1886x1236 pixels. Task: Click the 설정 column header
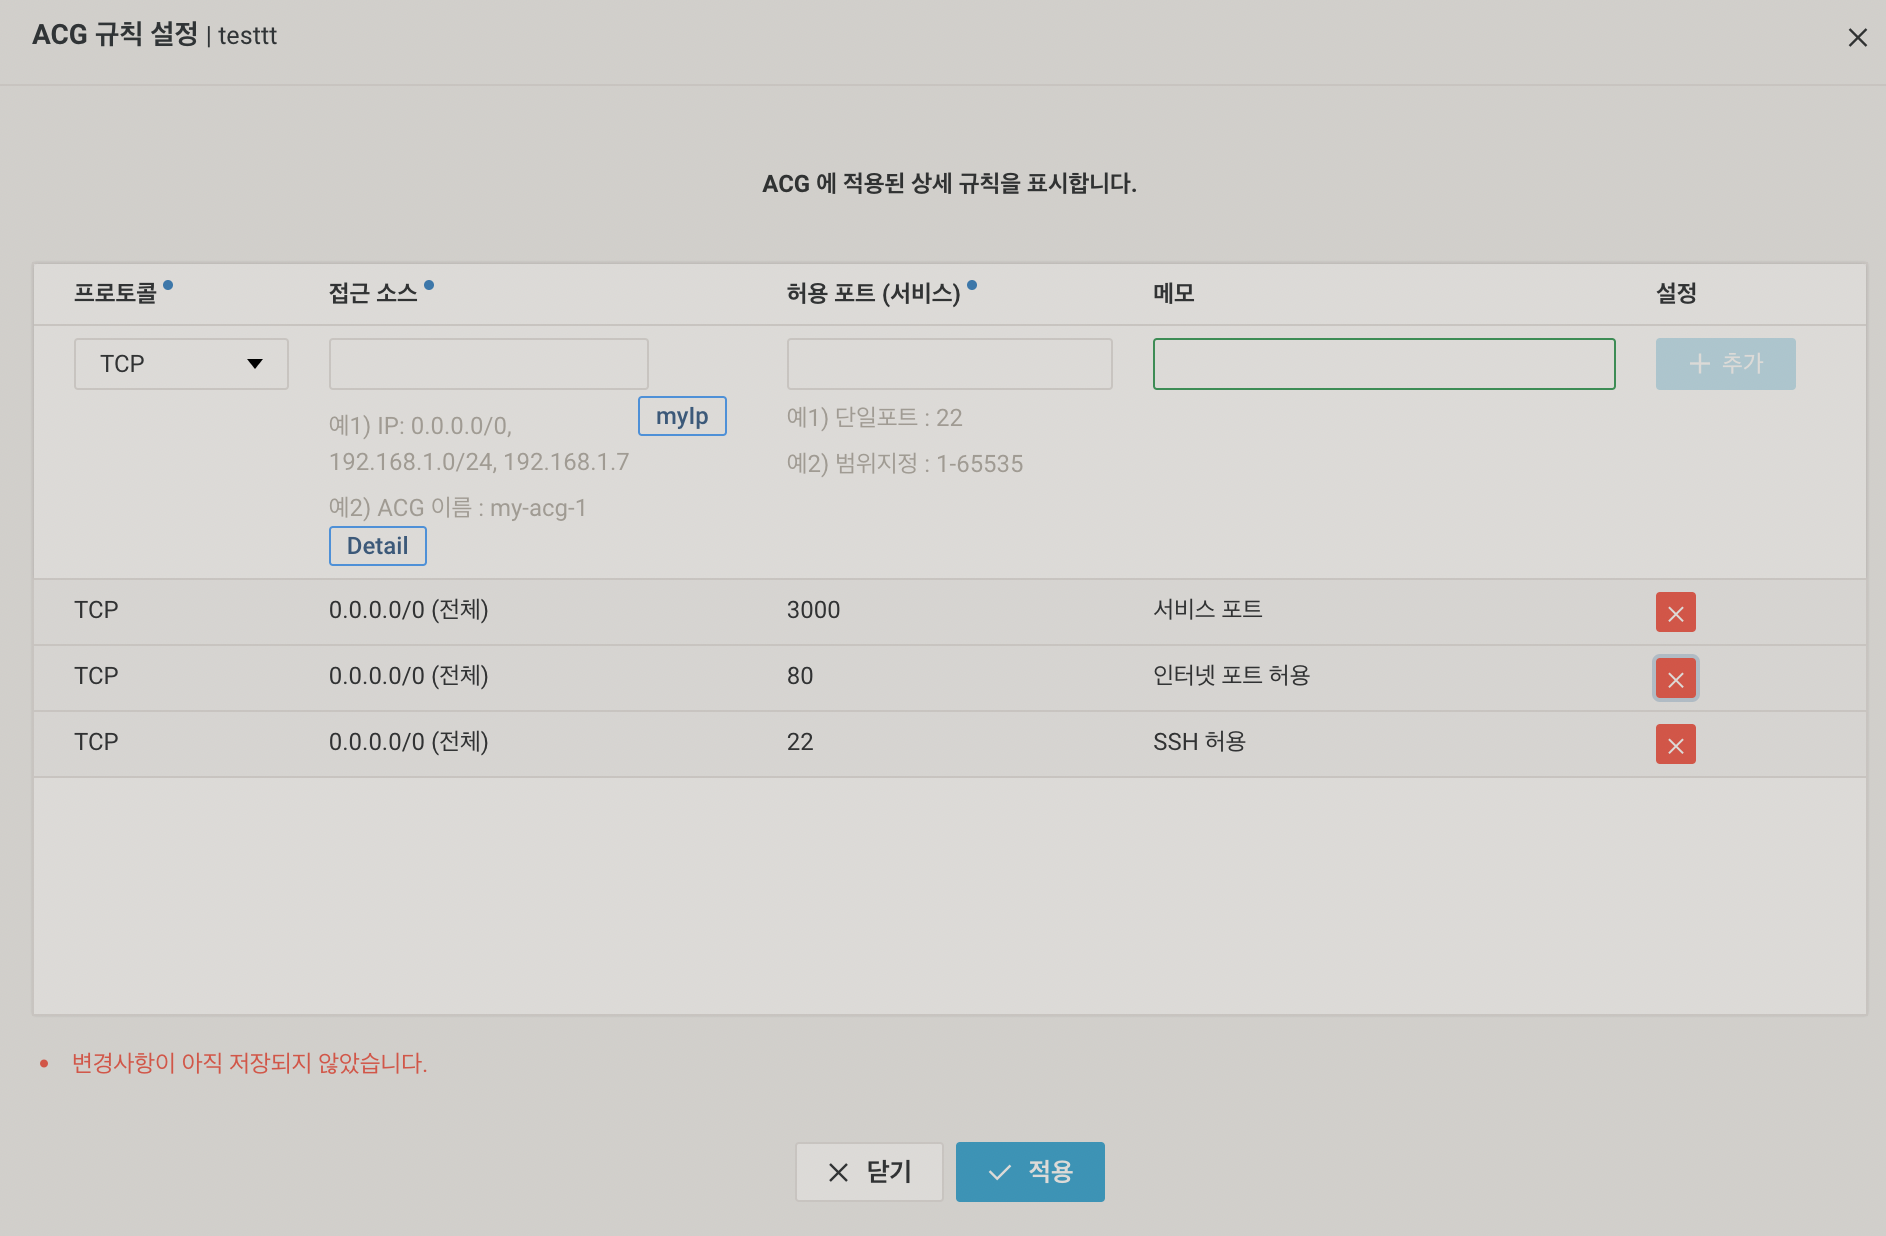[x=1676, y=293]
